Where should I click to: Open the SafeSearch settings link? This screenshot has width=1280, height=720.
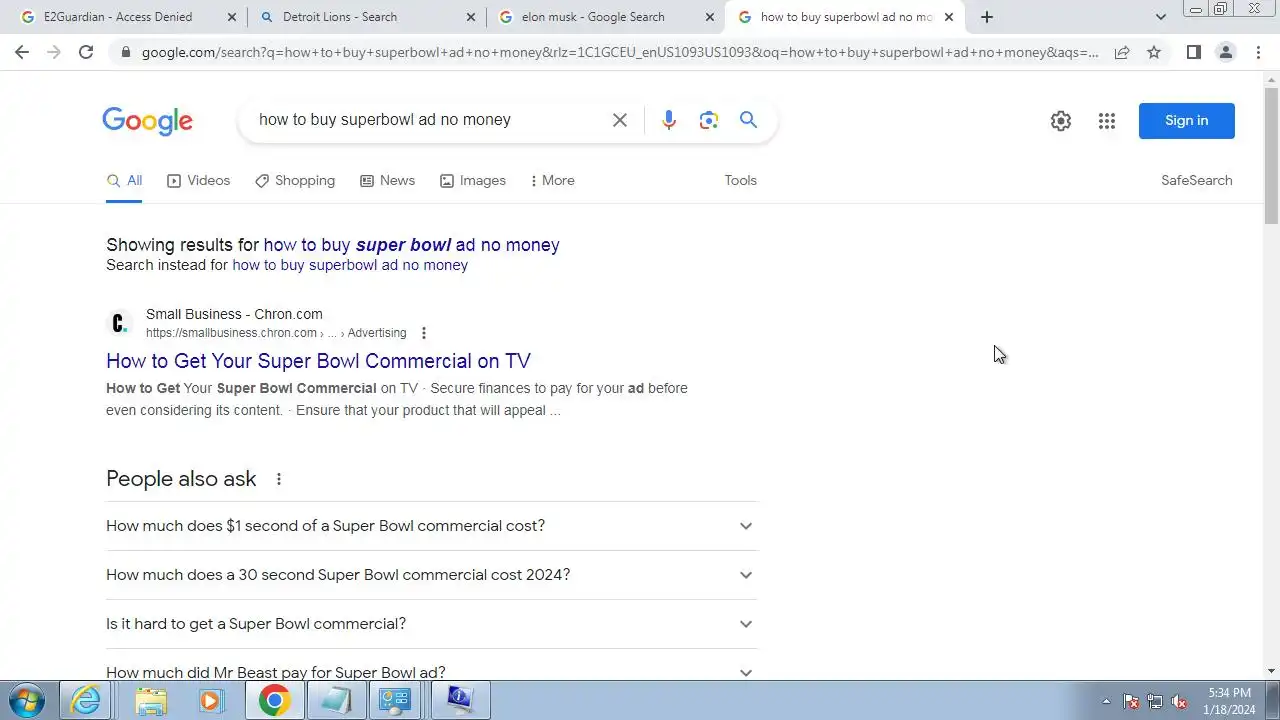tap(1196, 181)
